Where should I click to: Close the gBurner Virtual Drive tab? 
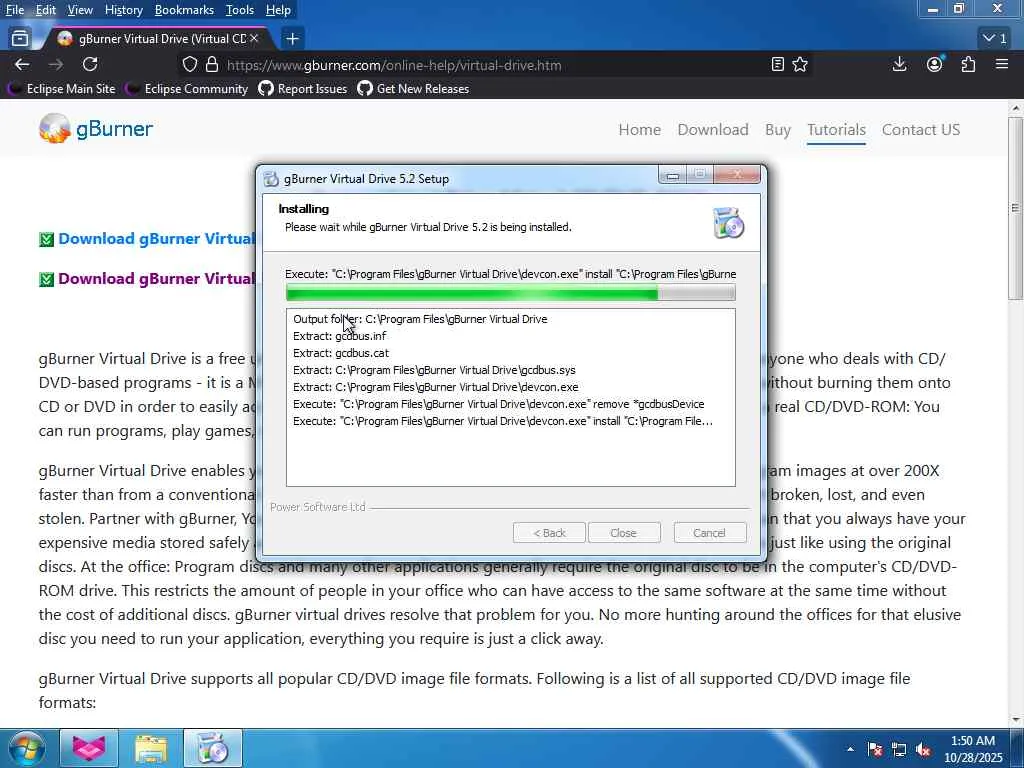(x=254, y=39)
